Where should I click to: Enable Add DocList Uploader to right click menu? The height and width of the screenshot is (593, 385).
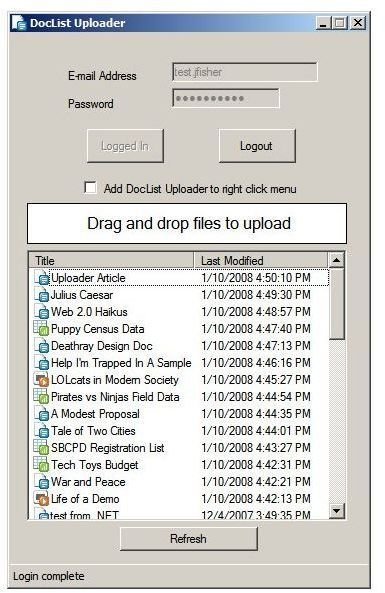90,188
